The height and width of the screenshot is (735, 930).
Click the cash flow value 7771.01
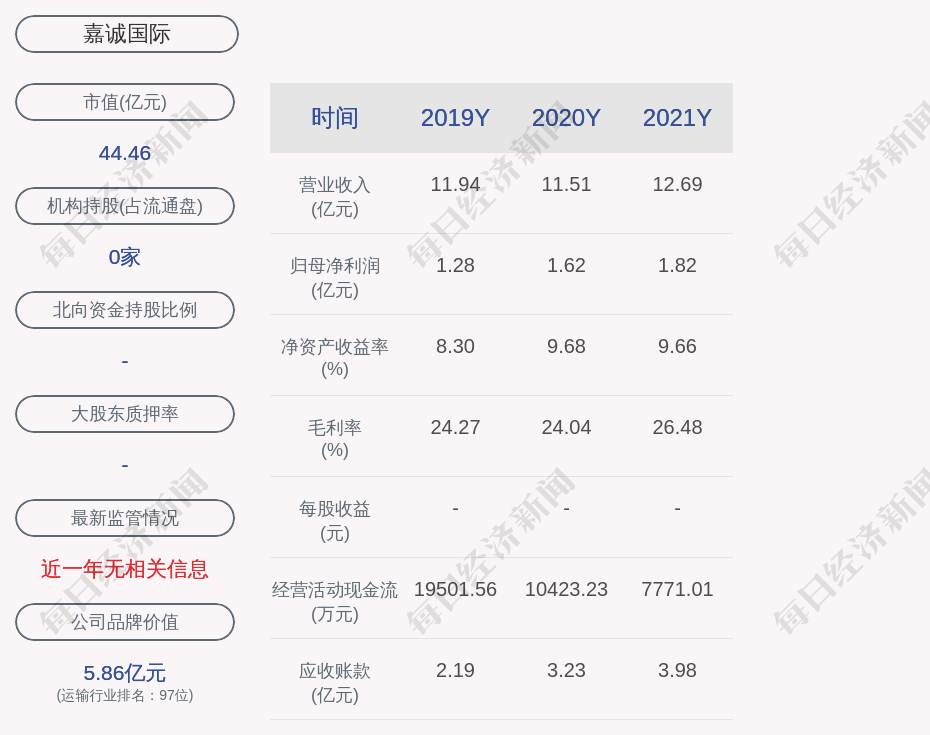pyautogui.click(x=677, y=589)
